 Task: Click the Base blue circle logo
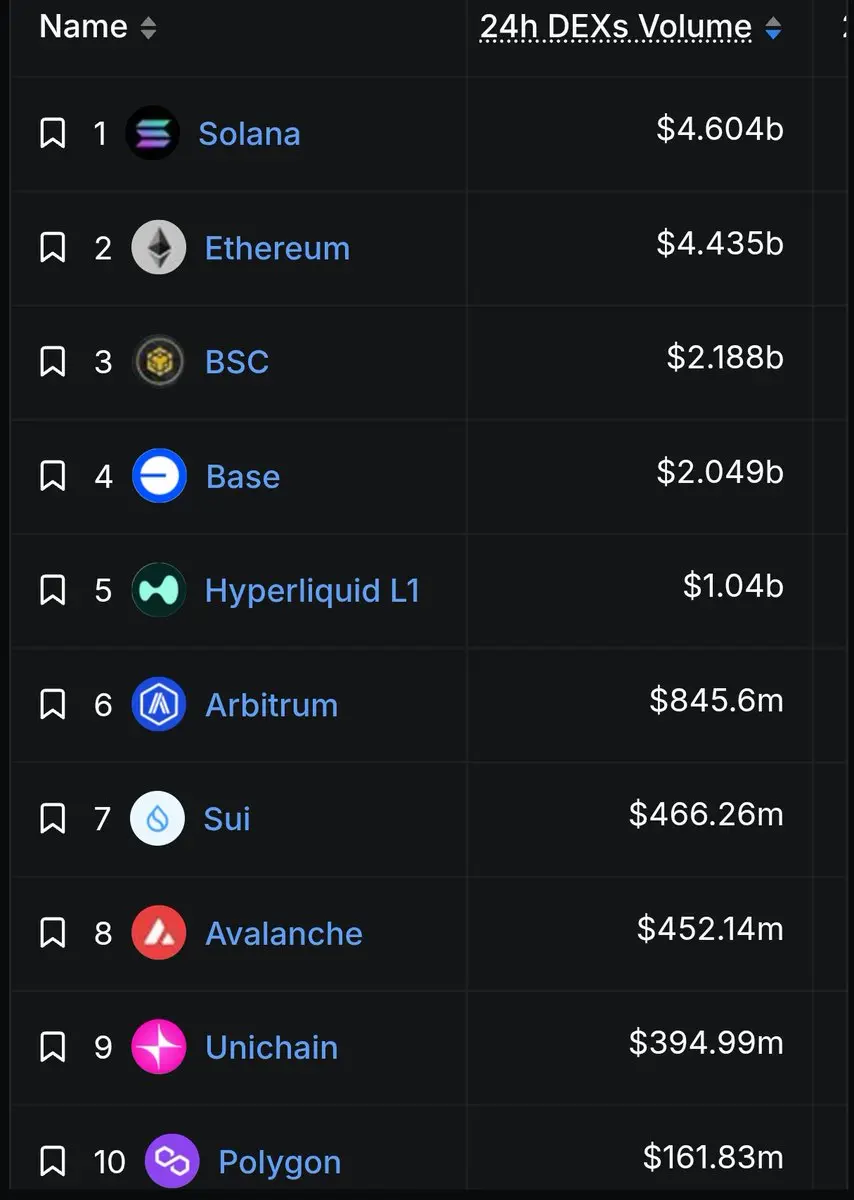[x=159, y=476]
